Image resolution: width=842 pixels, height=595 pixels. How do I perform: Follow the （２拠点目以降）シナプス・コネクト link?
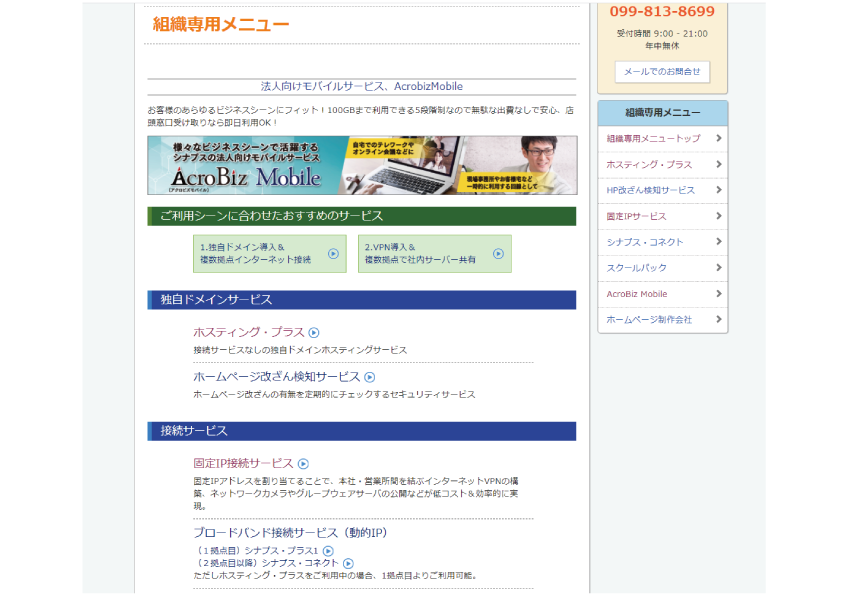pyautogui.click(x=266, y=563)
